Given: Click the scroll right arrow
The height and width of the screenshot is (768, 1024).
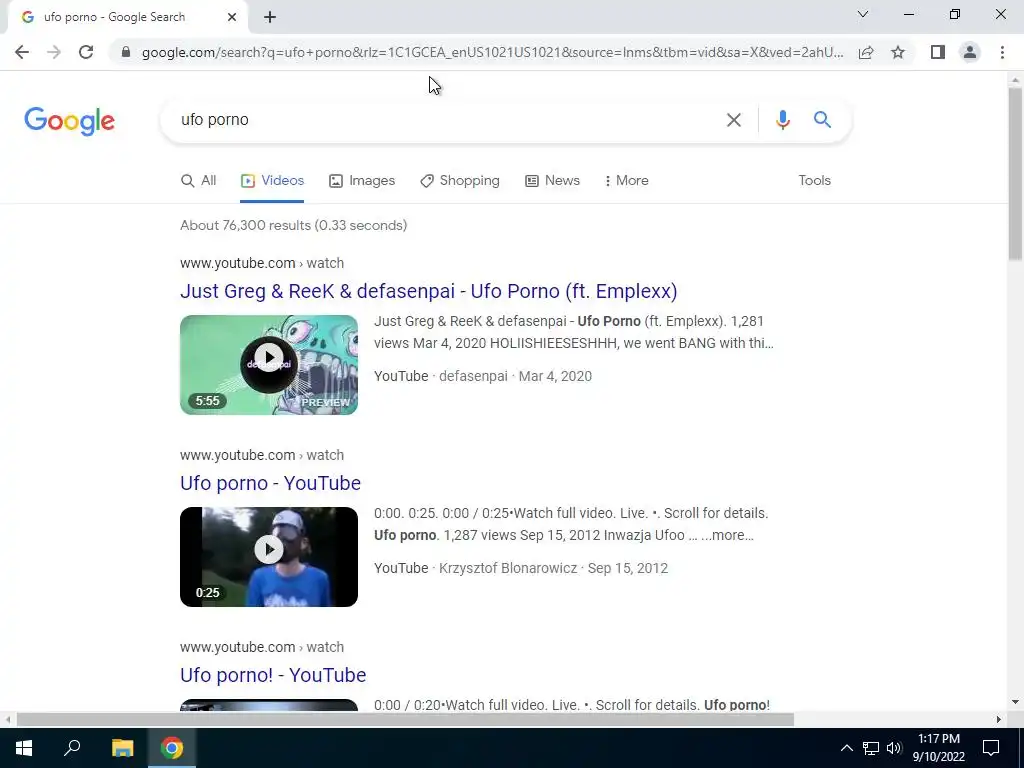Looking at the screenshot, I should point(999,720).
